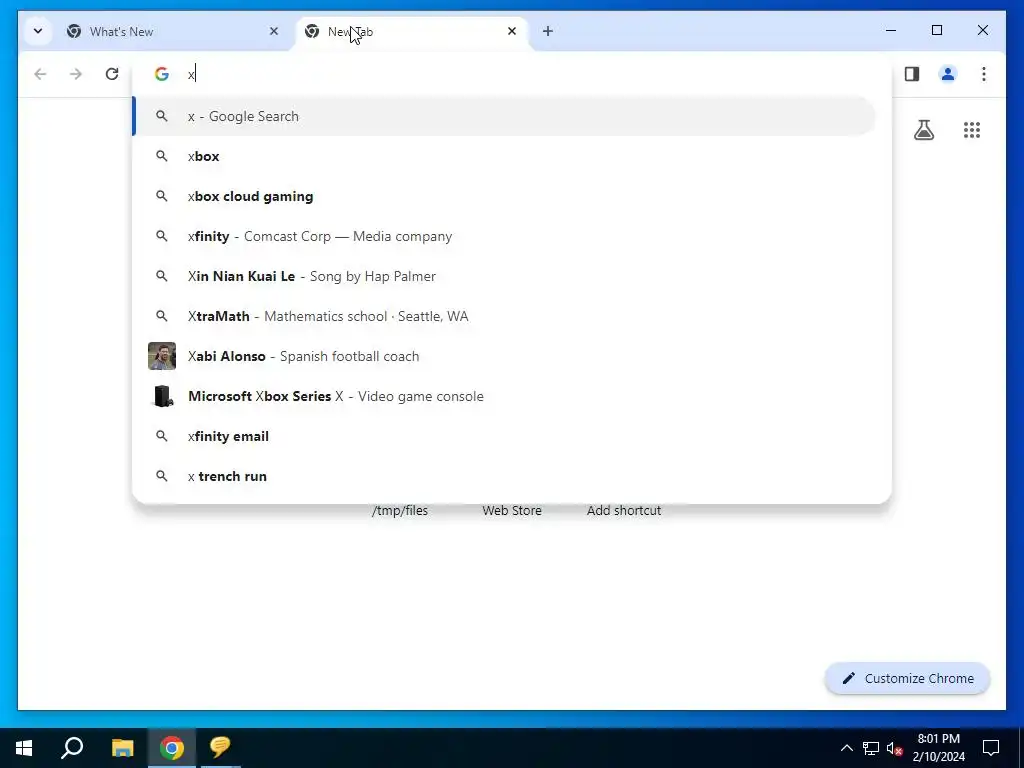Viewport: 1024px width, 768px height.
Task: Open the Chrome tab search dropdown
Action: tap(38, 31)
